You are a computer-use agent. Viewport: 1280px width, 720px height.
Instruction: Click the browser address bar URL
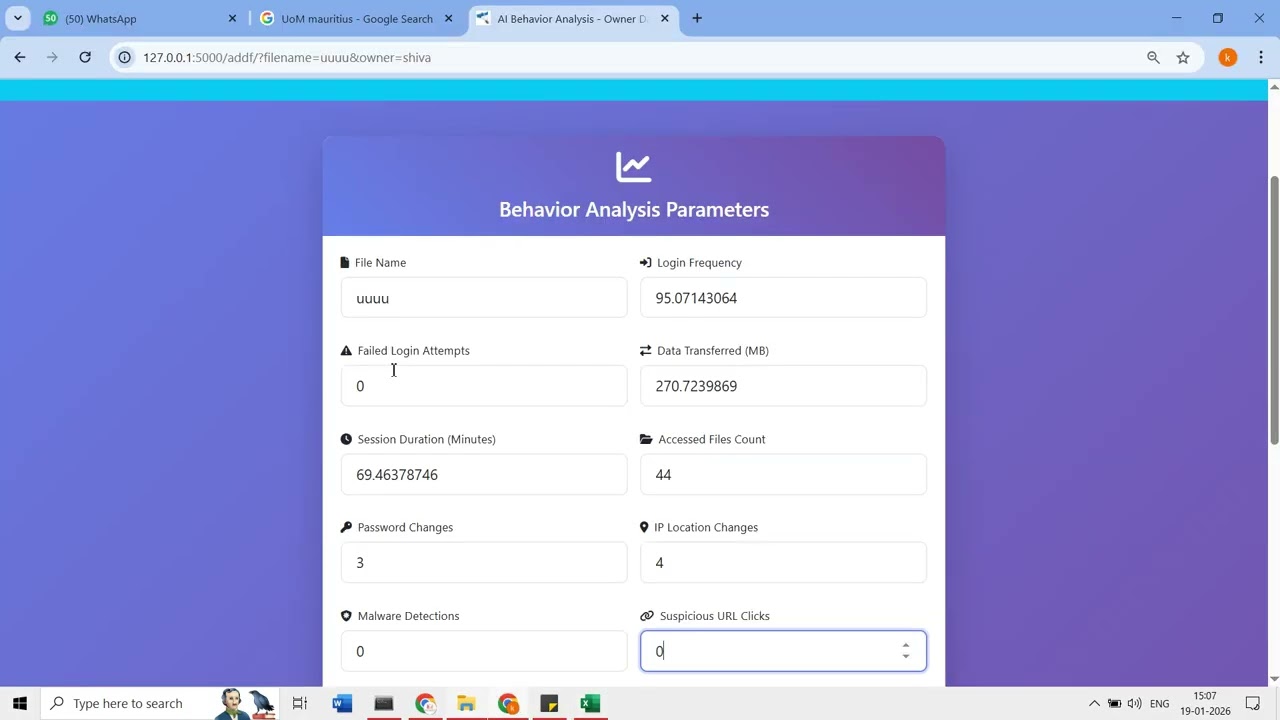point(287,58)
